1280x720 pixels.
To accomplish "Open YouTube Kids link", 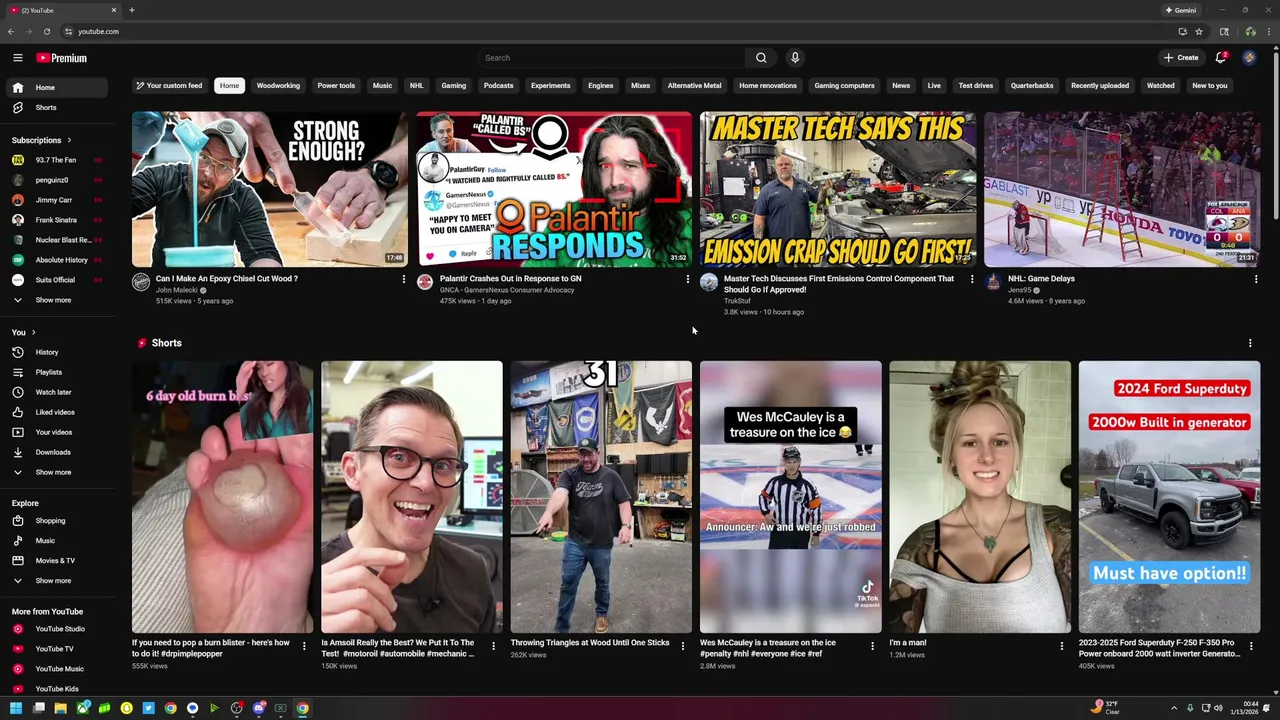I will [55, 689].
